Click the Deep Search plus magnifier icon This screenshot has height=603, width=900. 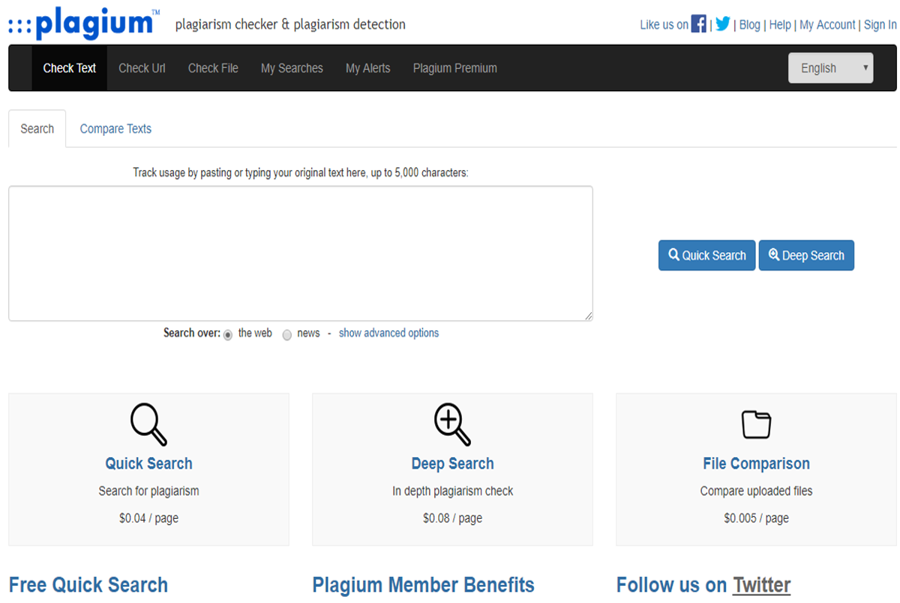point(452,425)
